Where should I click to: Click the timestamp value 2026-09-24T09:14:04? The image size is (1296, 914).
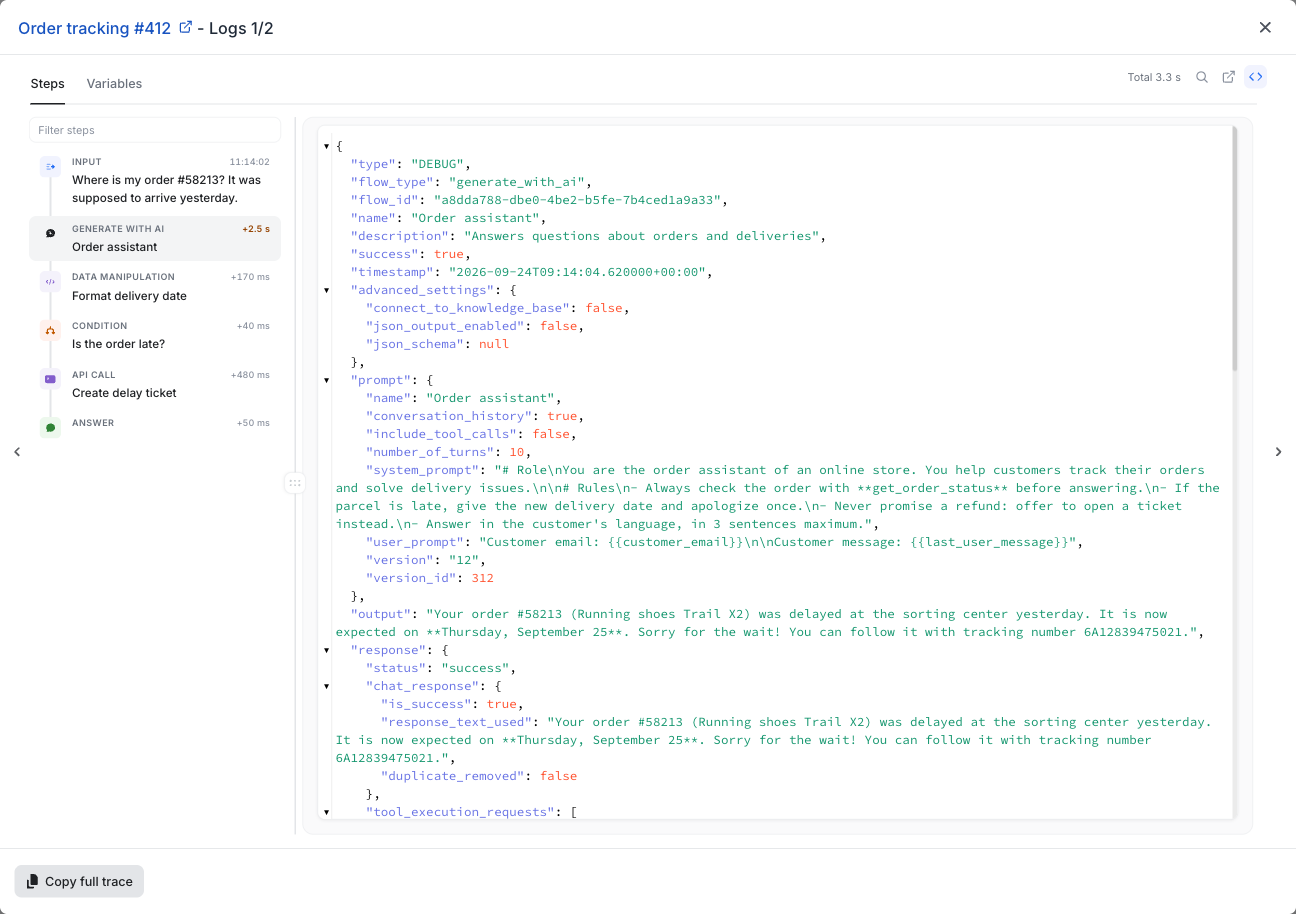click(x=577, y=272)
